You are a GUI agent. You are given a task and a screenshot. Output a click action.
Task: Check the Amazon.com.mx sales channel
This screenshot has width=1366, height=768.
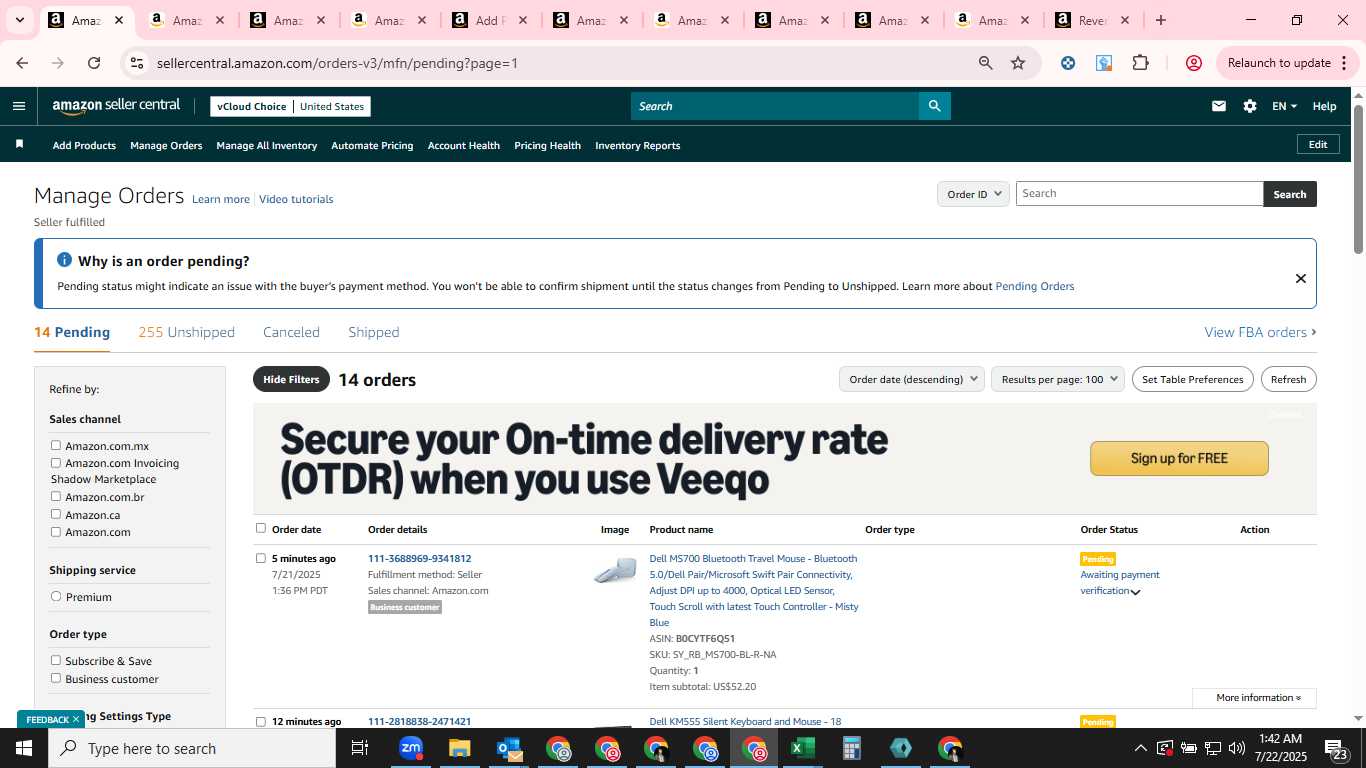pyautogui.click(x=56, y=446)
